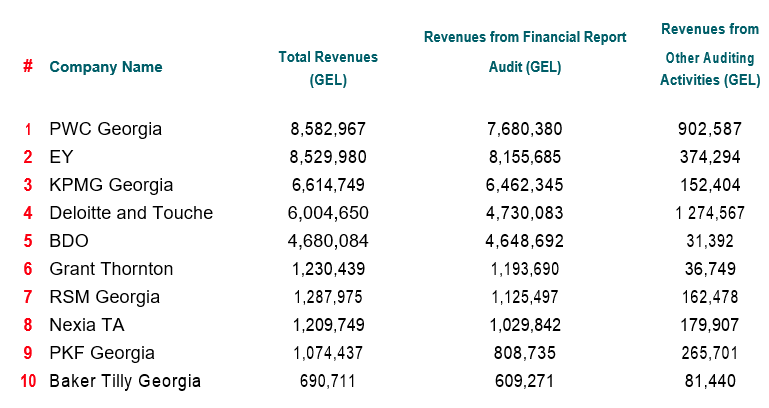
Task: Select the RSM Georgia company name
Action: point(104,297)
